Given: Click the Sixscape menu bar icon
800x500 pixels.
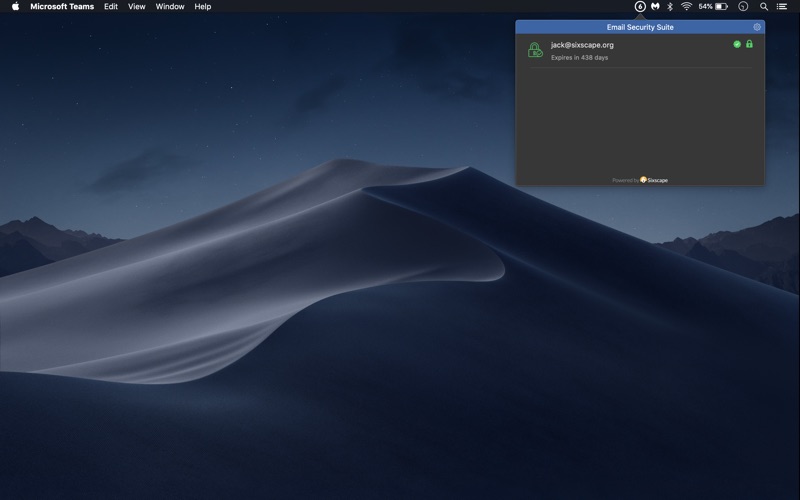Looking at the screenshot, I should [640, 7].
